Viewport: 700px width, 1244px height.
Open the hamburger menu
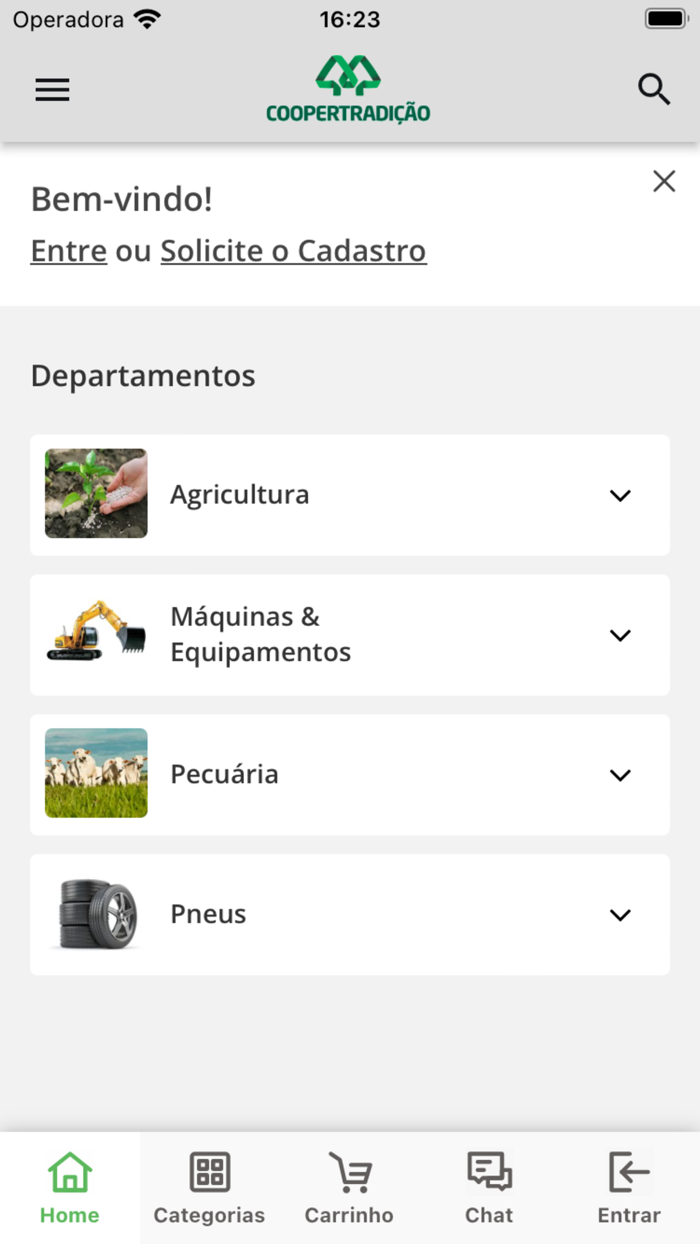click(52, 90)
